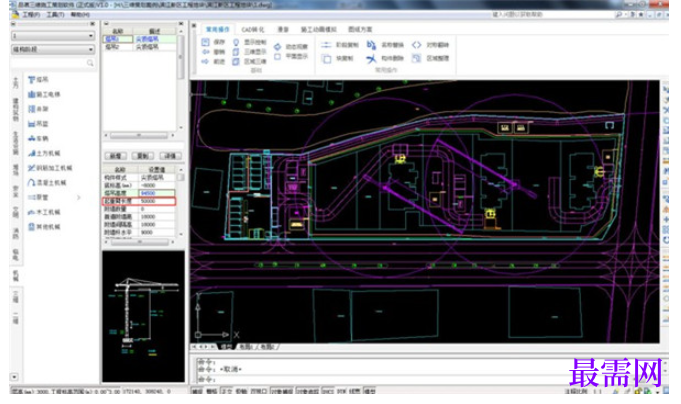Toggle the 正交 ortho status bar button
Image resolution: width=681 pixels, height=404 pixels.
pyautogui.click(x=226, y=391)
